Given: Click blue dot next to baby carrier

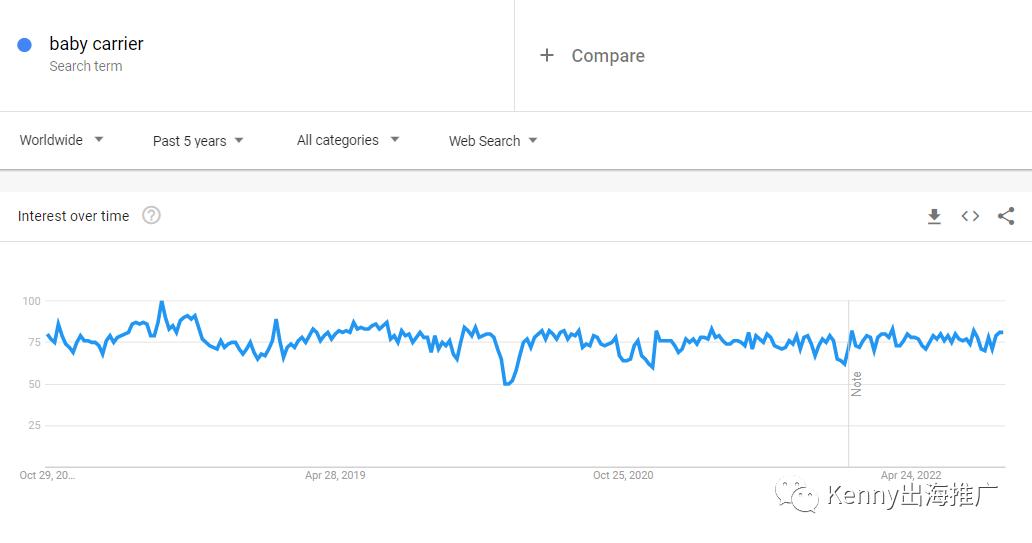Looking at the screenshot, I should (x=24, y=45).
